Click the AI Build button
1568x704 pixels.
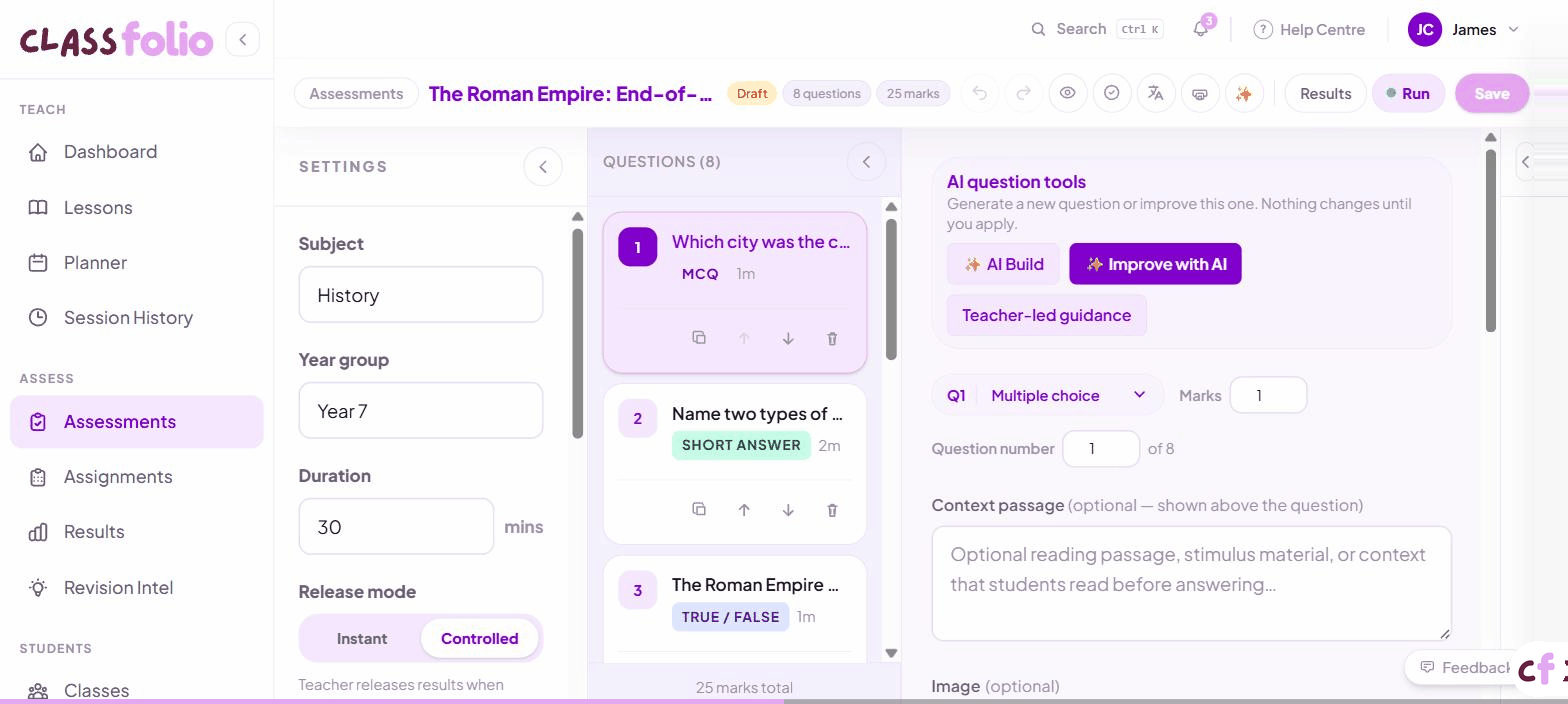point(1003,264)
